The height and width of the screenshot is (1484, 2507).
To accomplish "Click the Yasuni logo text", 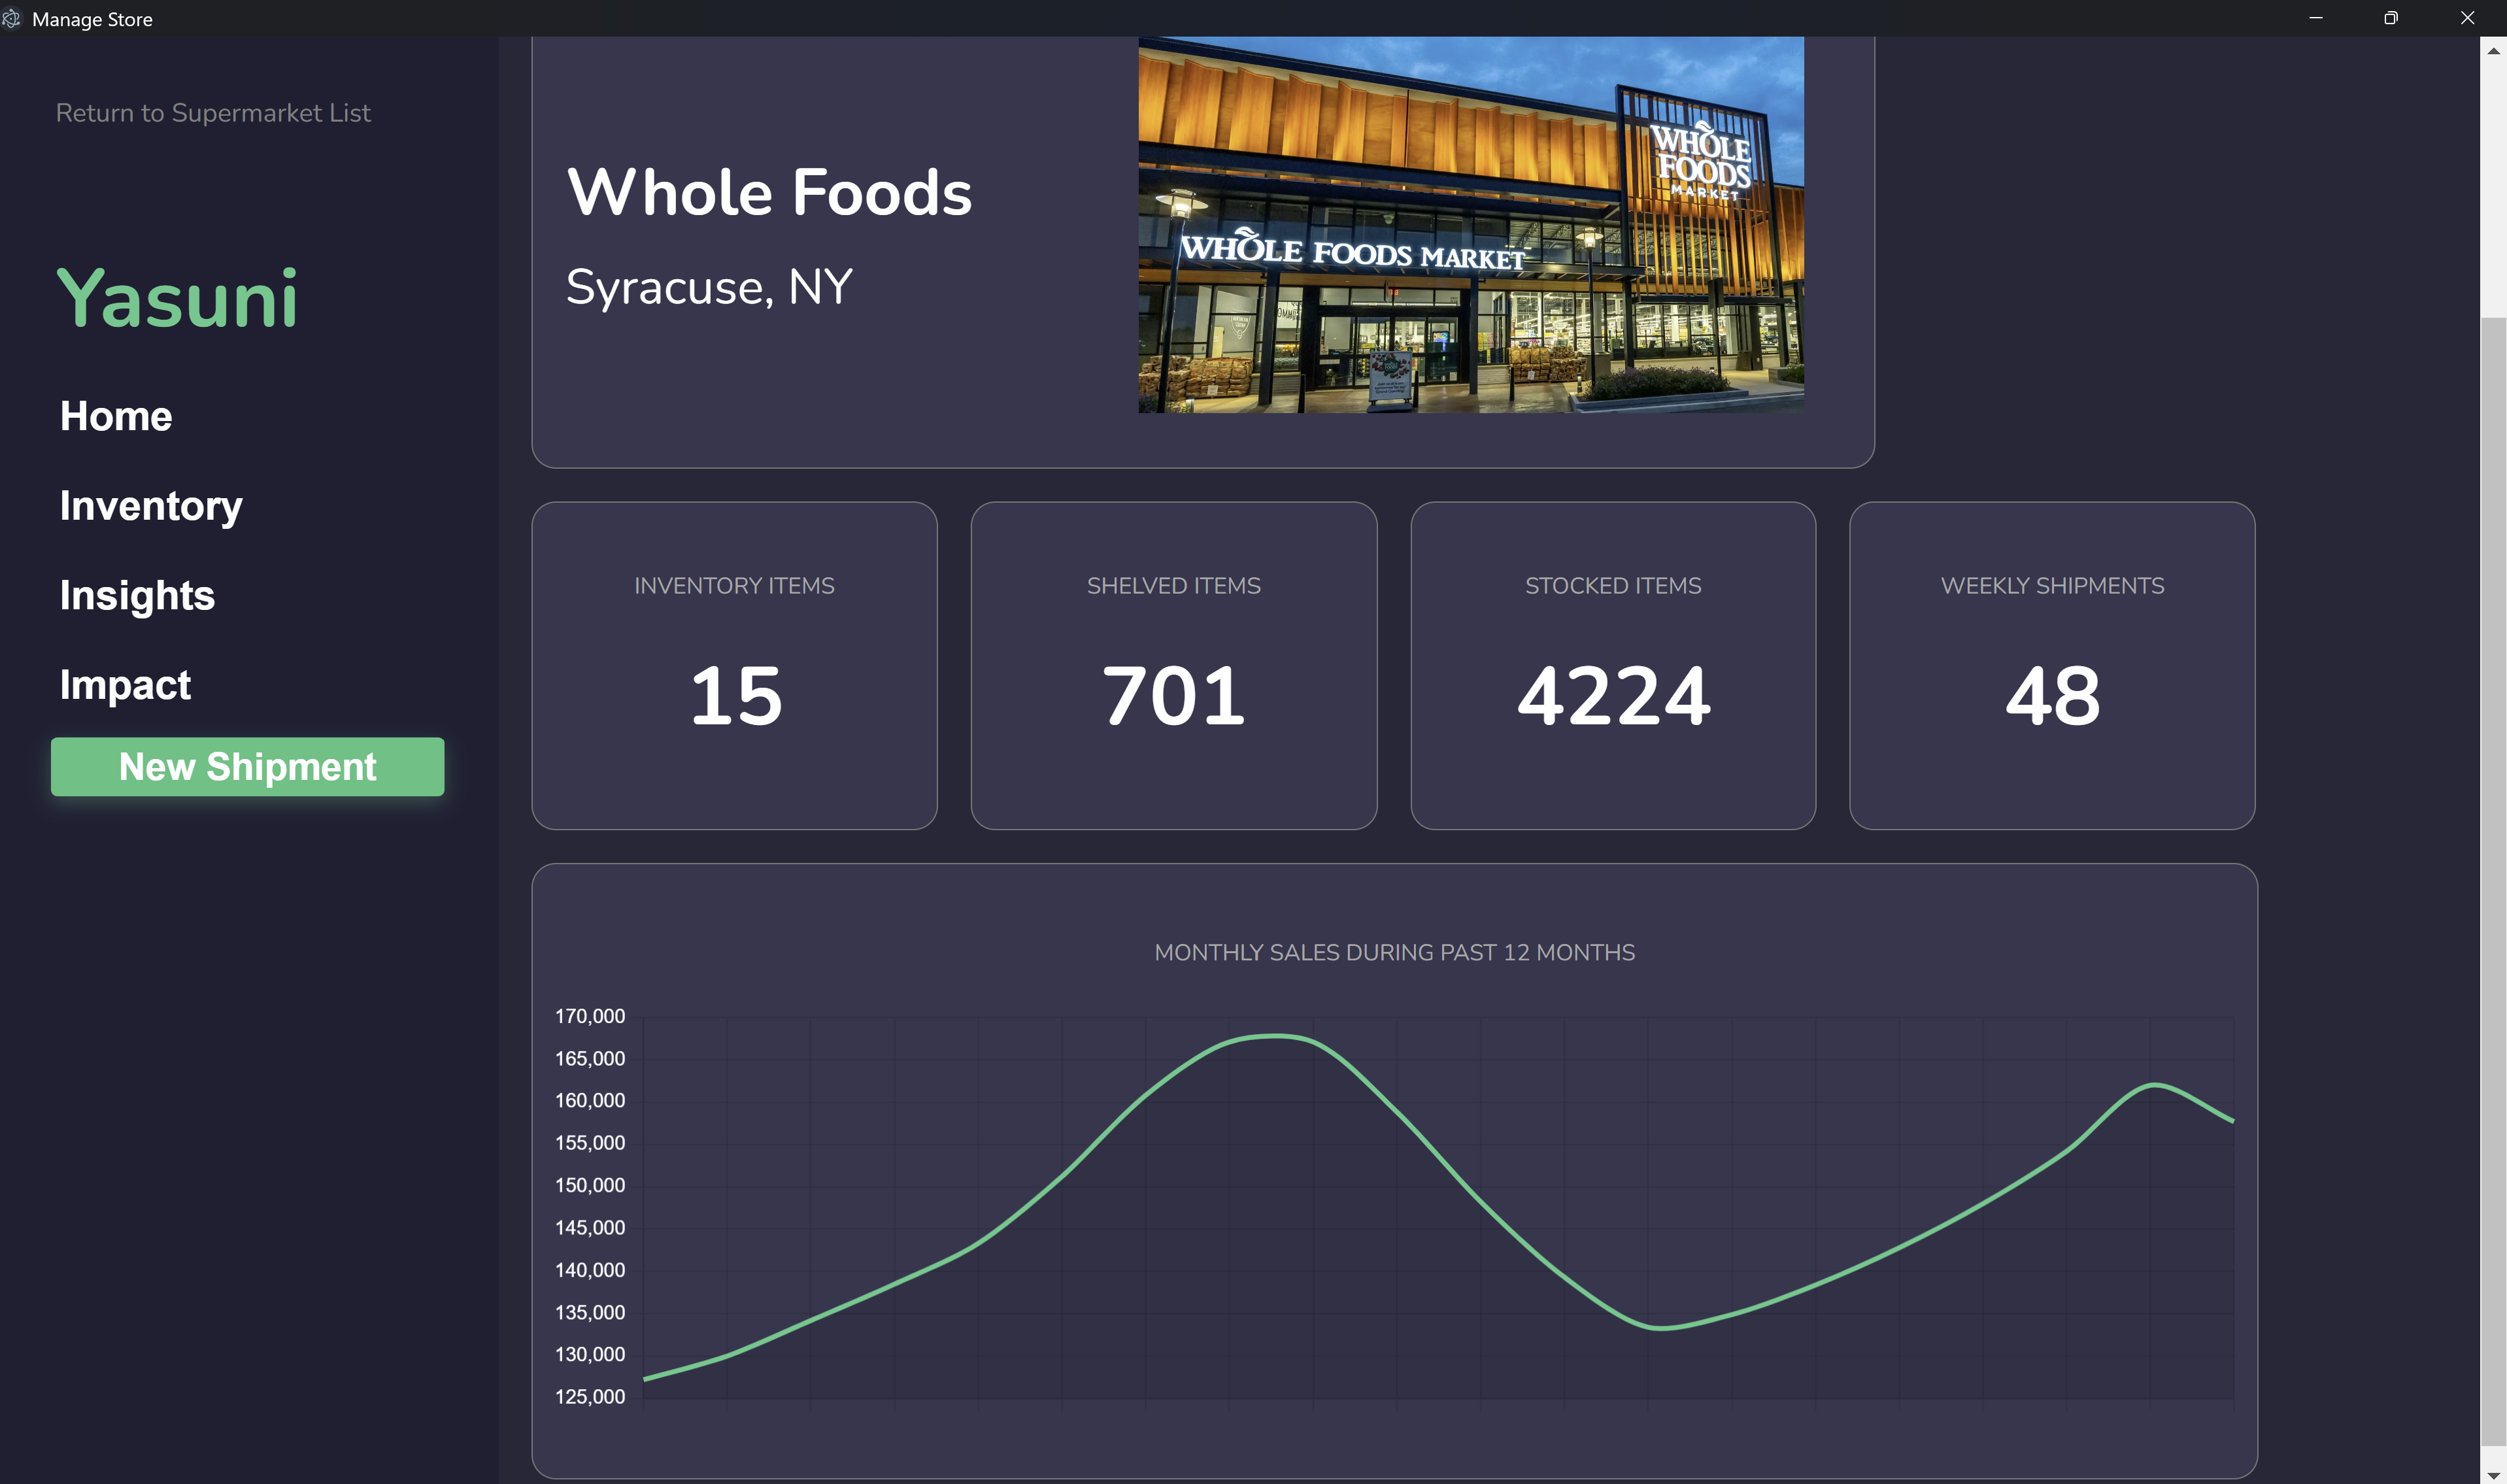I will tap(177, 298).
